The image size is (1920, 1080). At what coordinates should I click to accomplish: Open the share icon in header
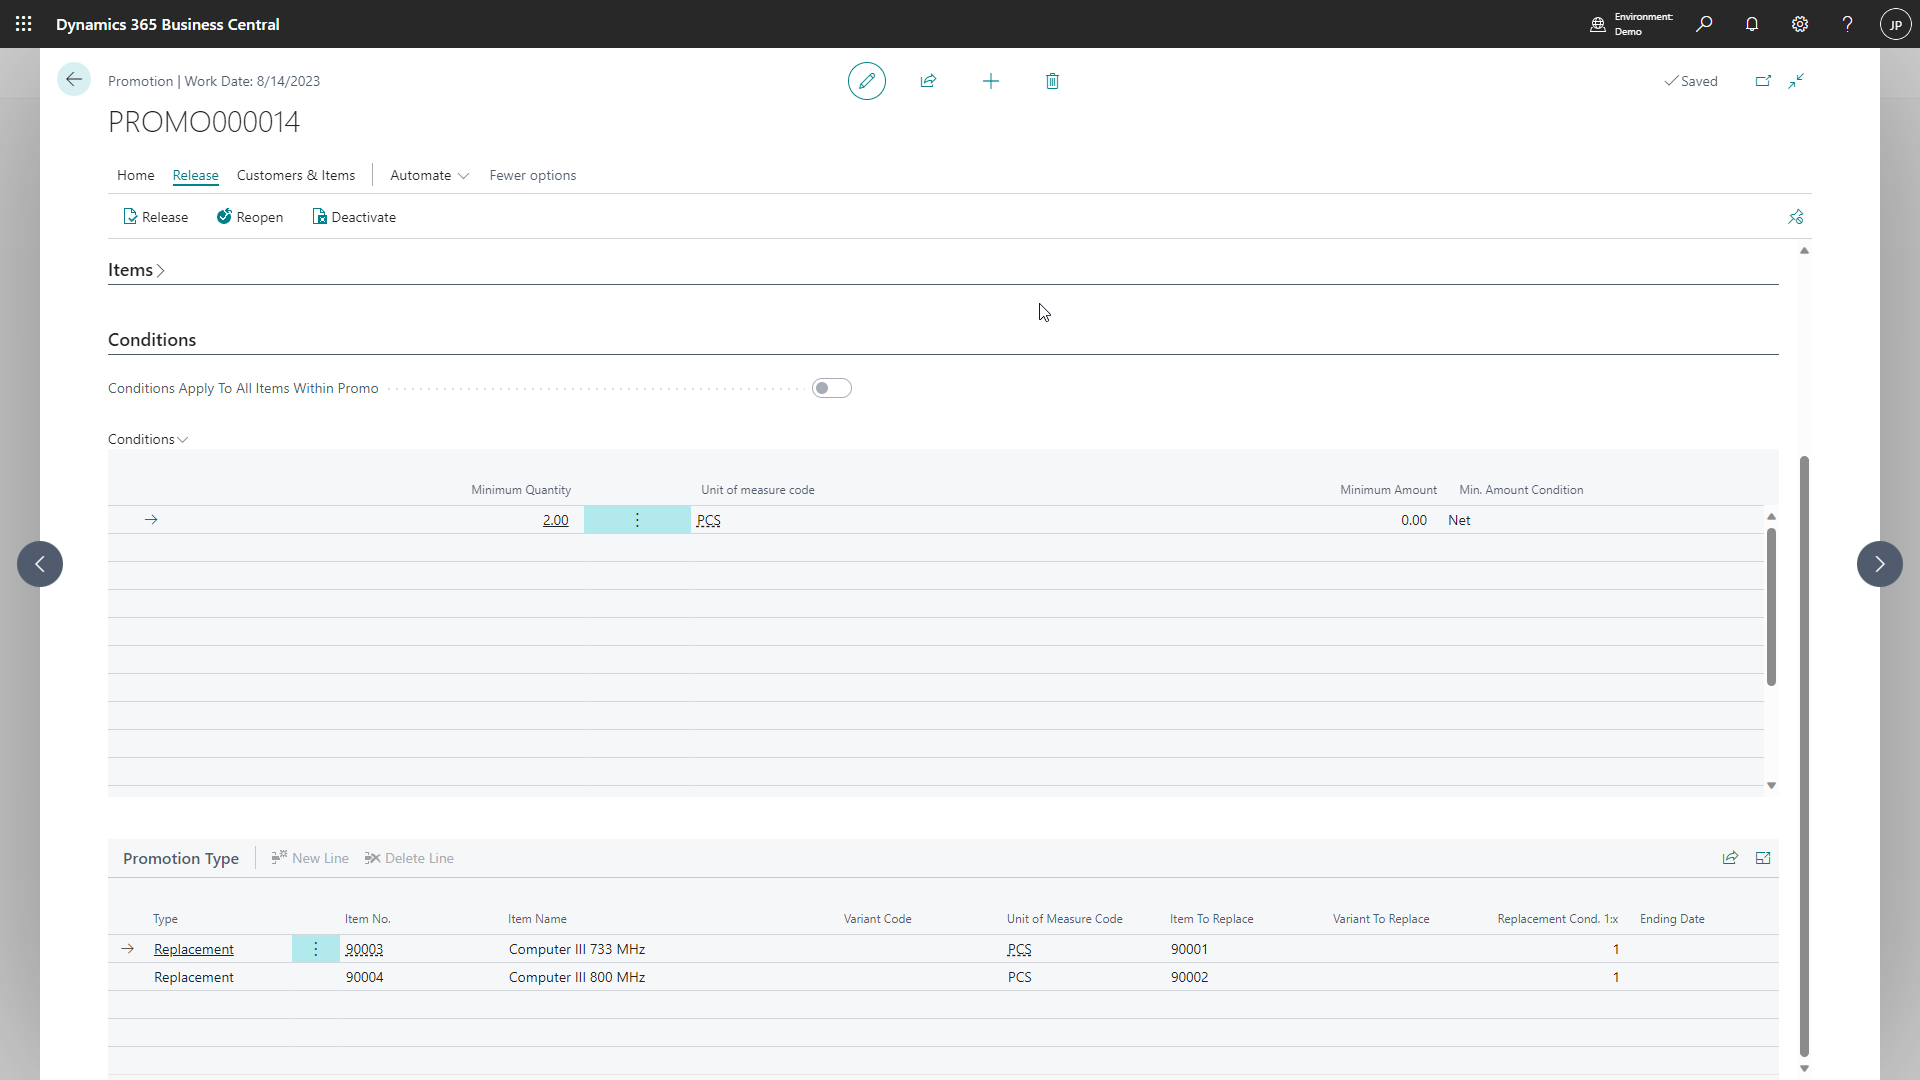click(x=928, y=81)
